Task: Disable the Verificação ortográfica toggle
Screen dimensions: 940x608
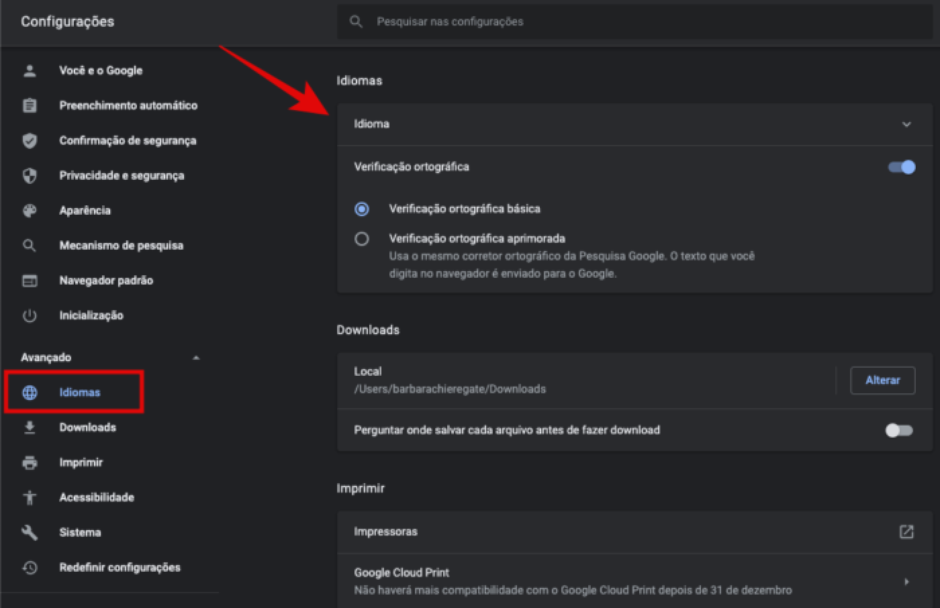Action: click(x=902, y=167)
